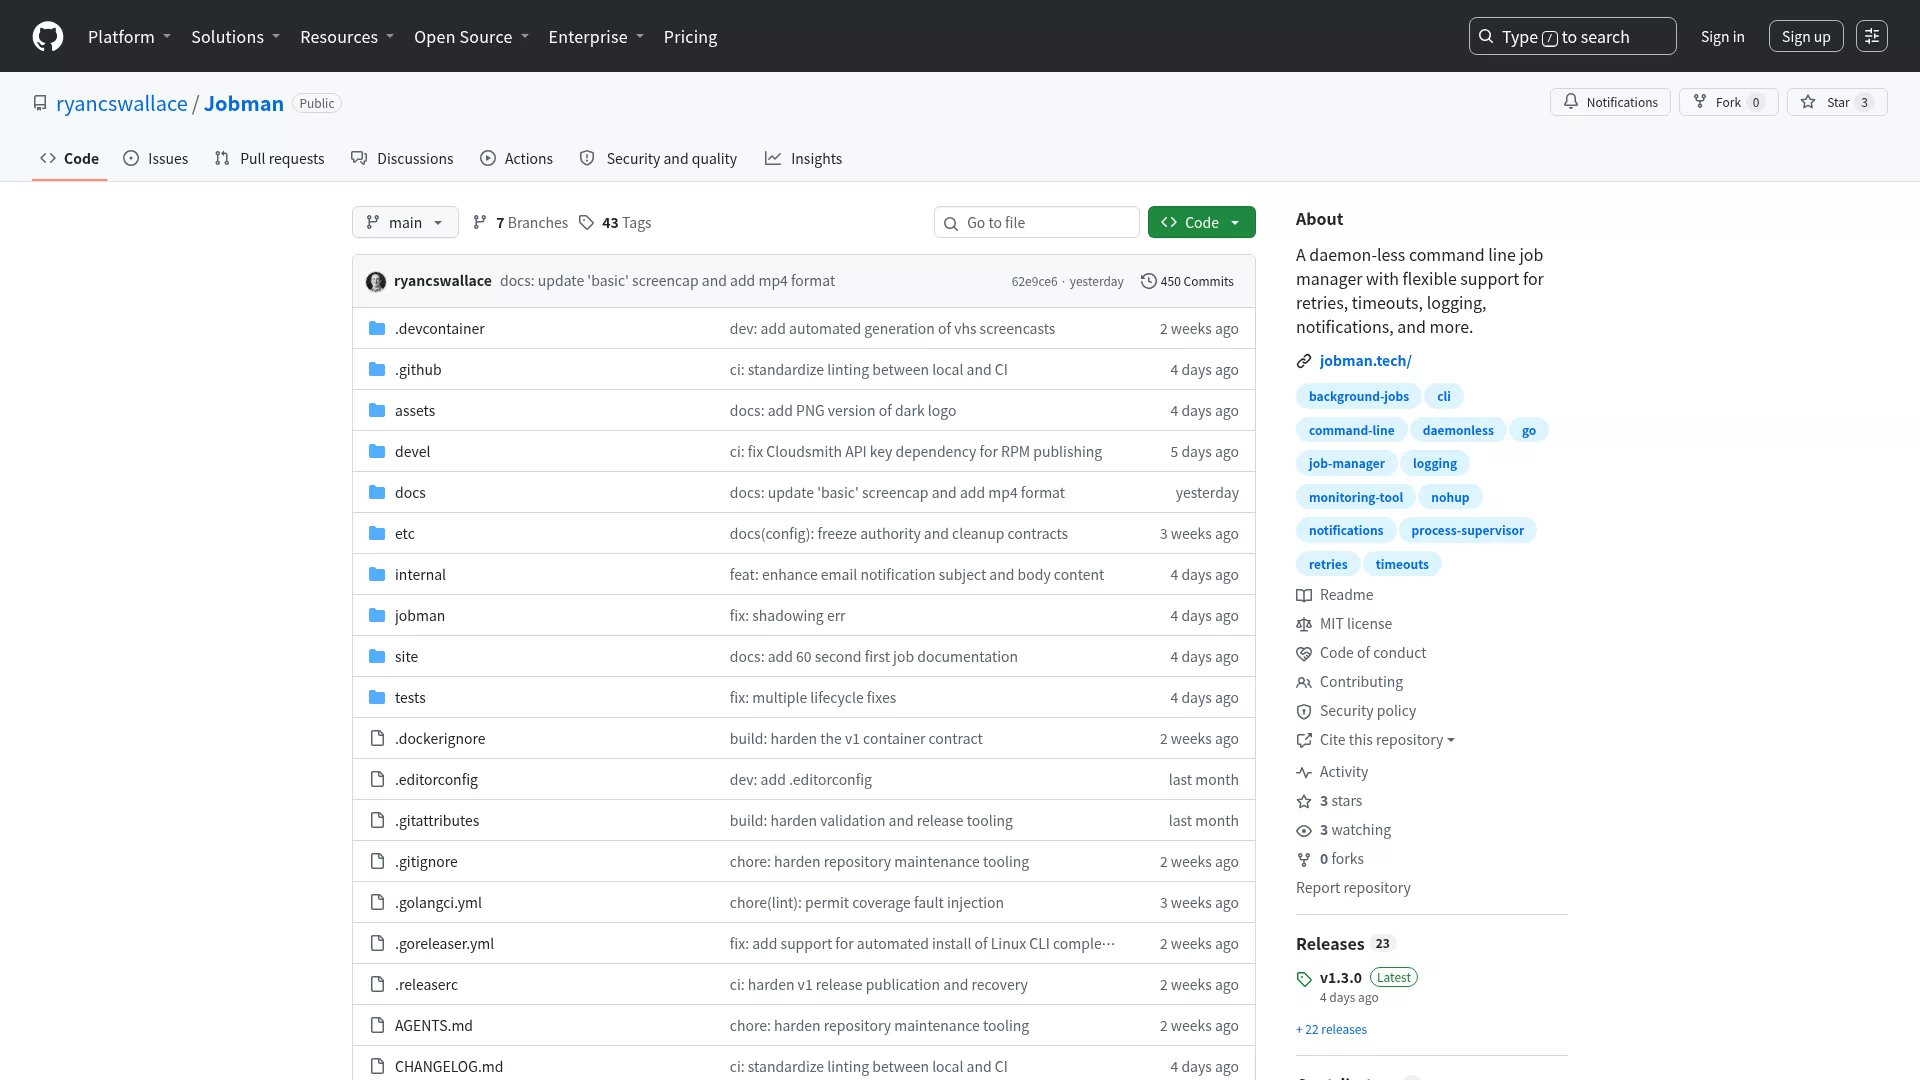1920x1080 pixels.
Task: Open the jobman folder icon
Action: [x=377, y=616]
